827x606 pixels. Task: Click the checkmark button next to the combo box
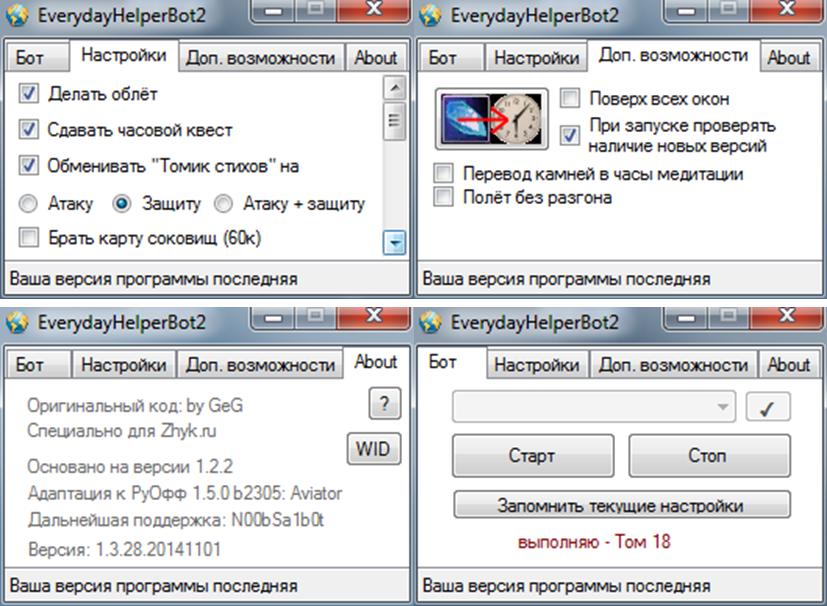coord(767,407)
